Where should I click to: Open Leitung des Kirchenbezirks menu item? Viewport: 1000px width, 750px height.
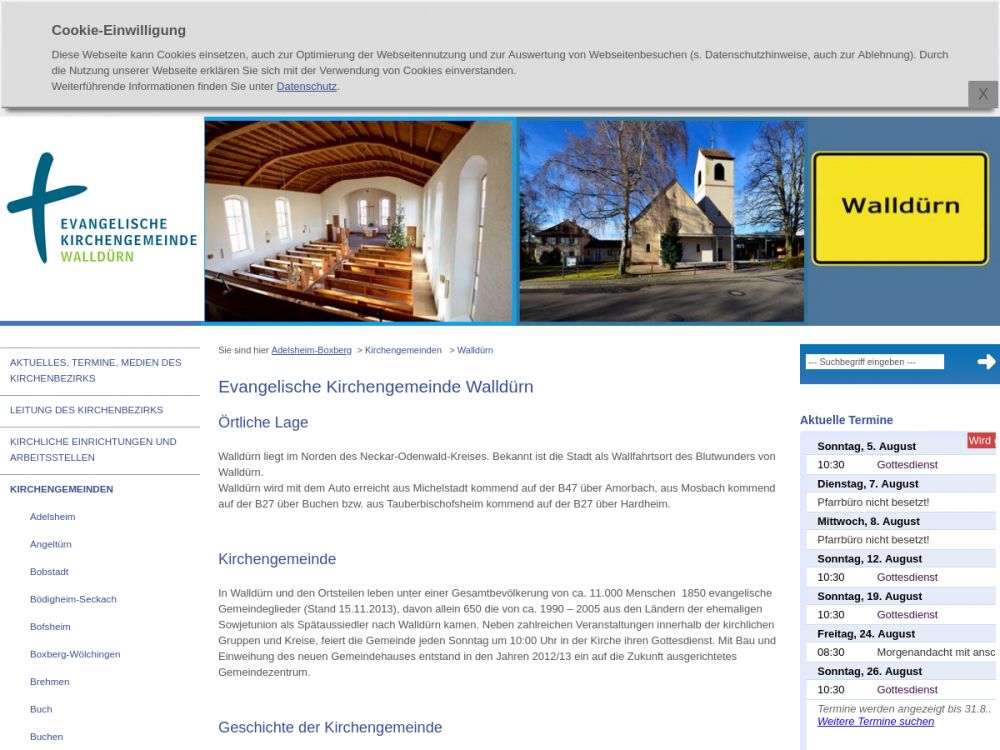coord(86,410)
